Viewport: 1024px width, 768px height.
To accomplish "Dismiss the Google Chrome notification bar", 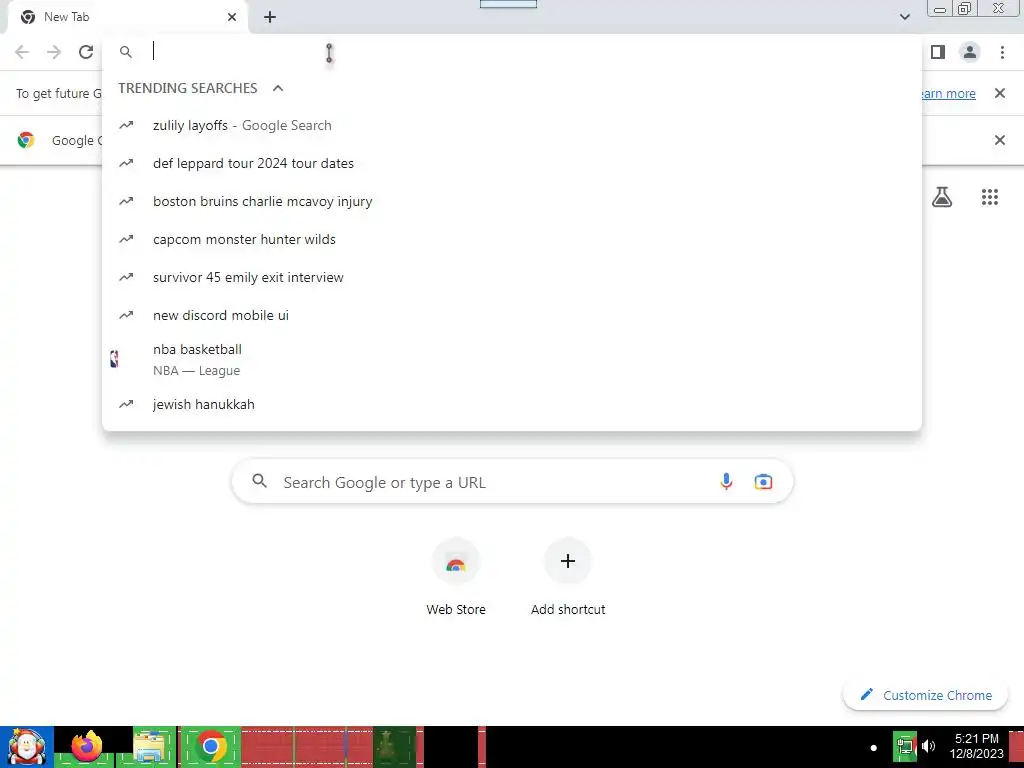I will point(1000,140).
